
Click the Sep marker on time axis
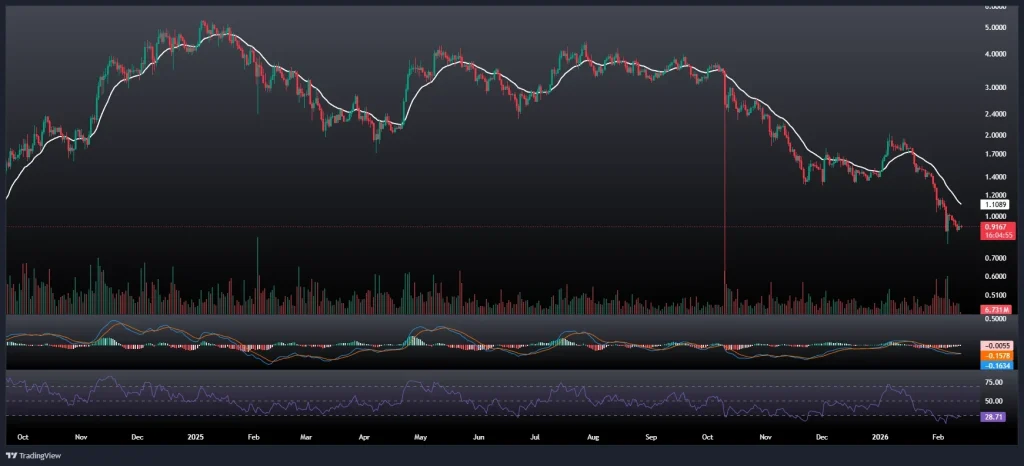coord(652,438)
